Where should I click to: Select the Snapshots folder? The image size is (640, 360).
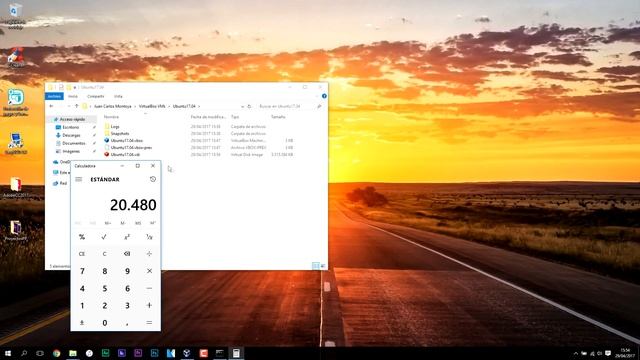click(120, 133)
